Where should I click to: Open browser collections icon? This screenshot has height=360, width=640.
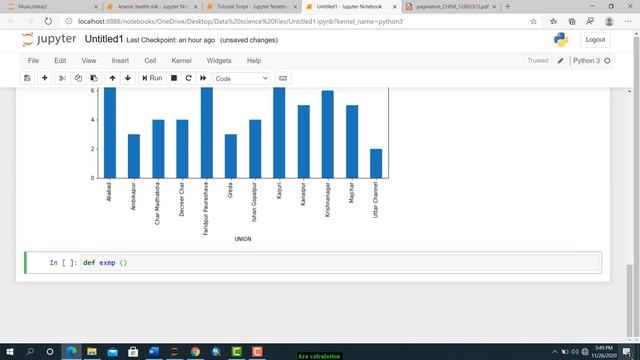[572, 22]
